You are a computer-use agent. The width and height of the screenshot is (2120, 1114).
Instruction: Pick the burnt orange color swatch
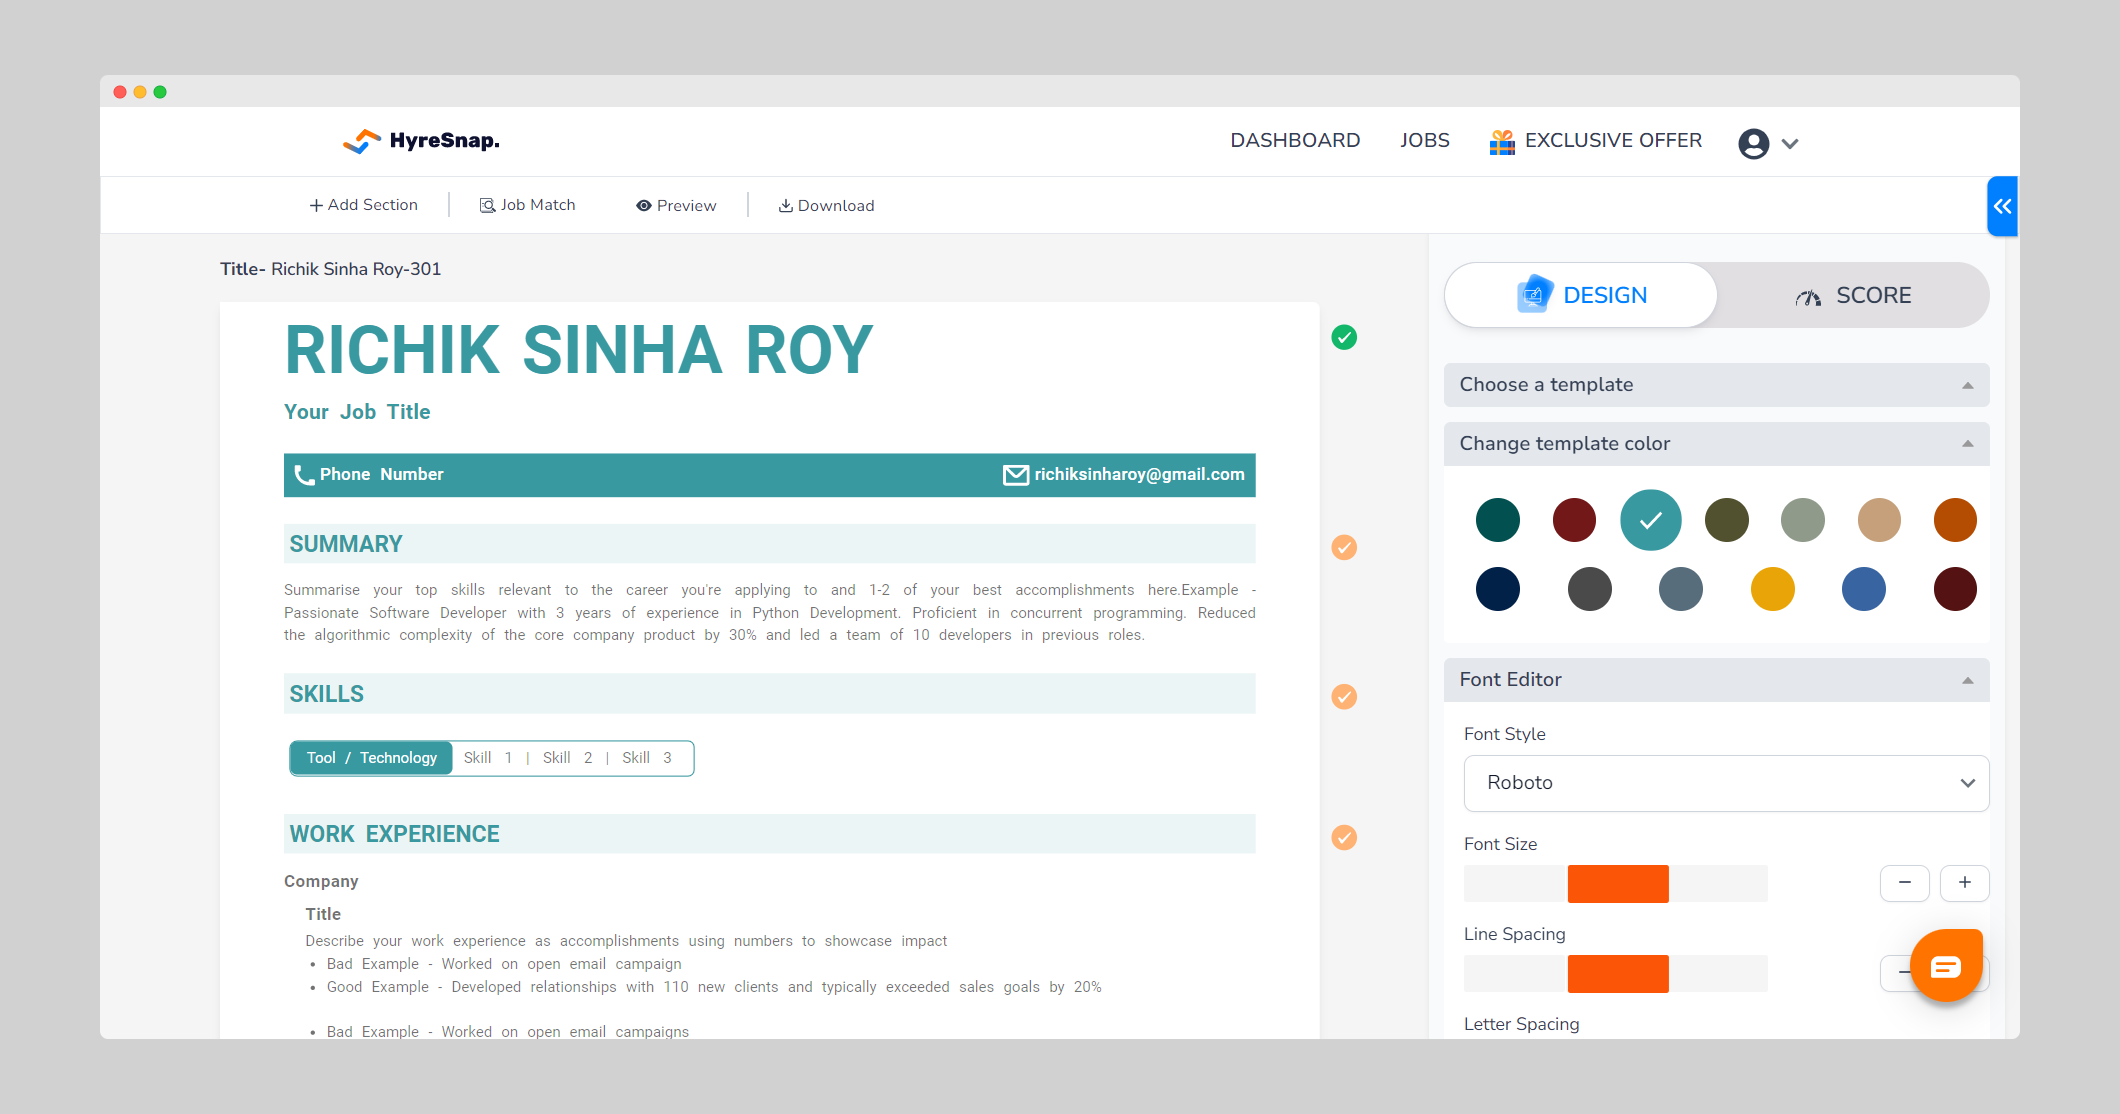point(1955,520)
